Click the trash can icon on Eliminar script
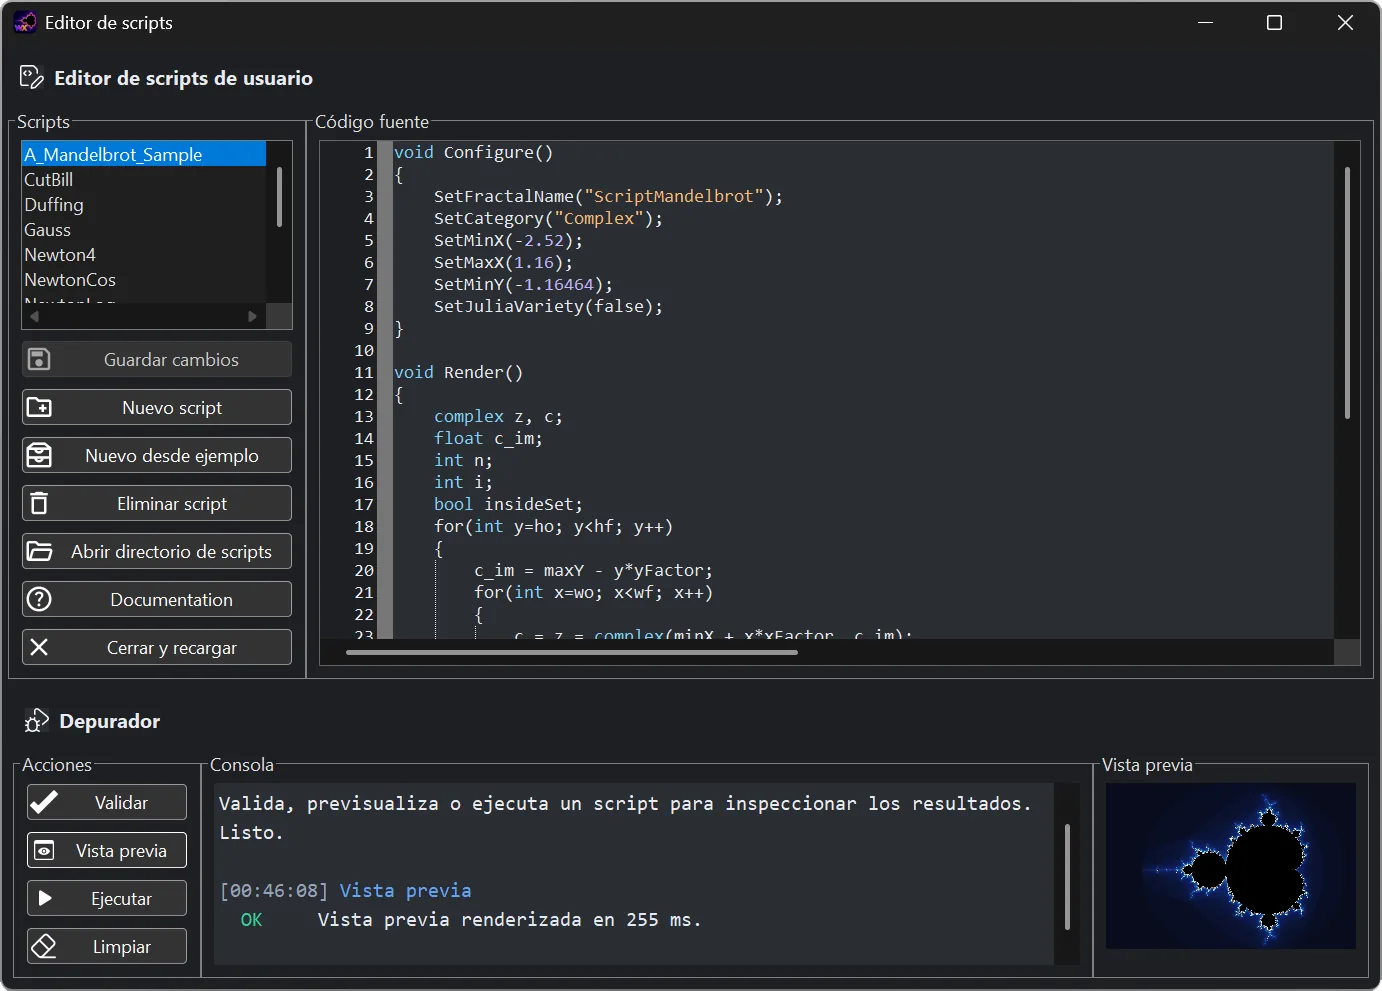1382x991 pixels. point(39,503)
